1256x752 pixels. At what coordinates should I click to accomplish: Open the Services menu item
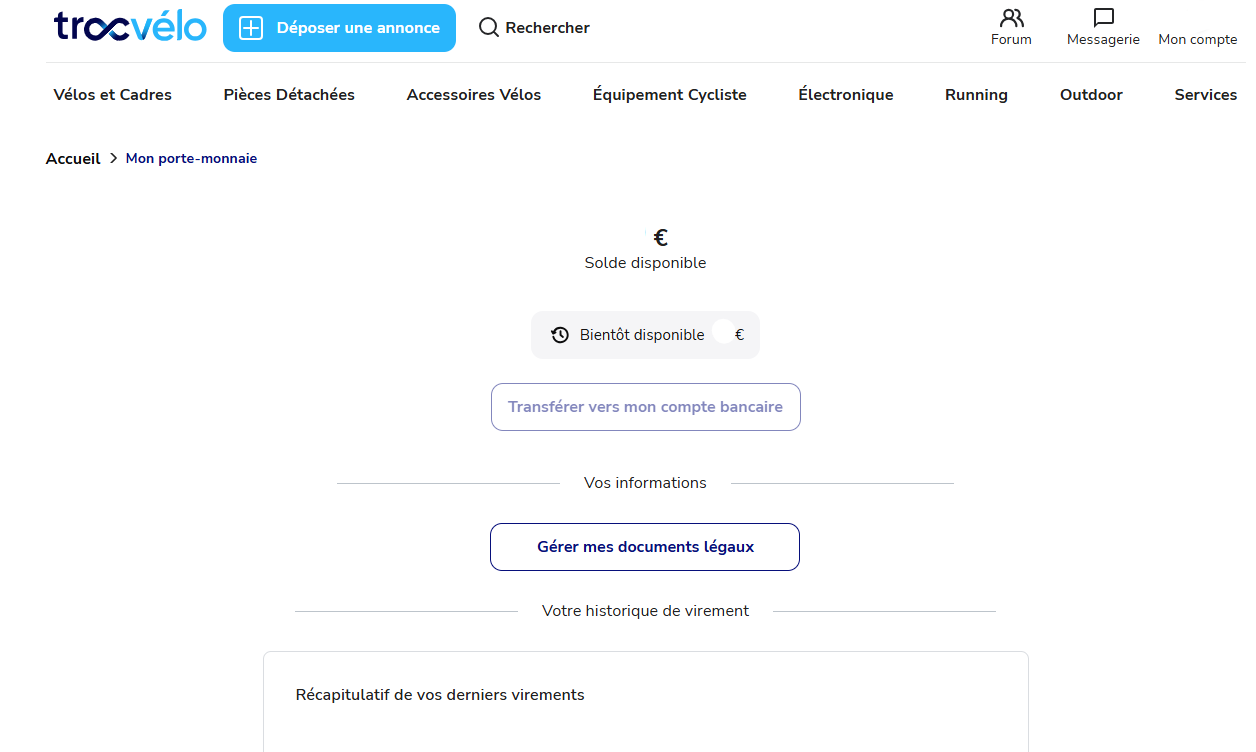(1206, 95)
